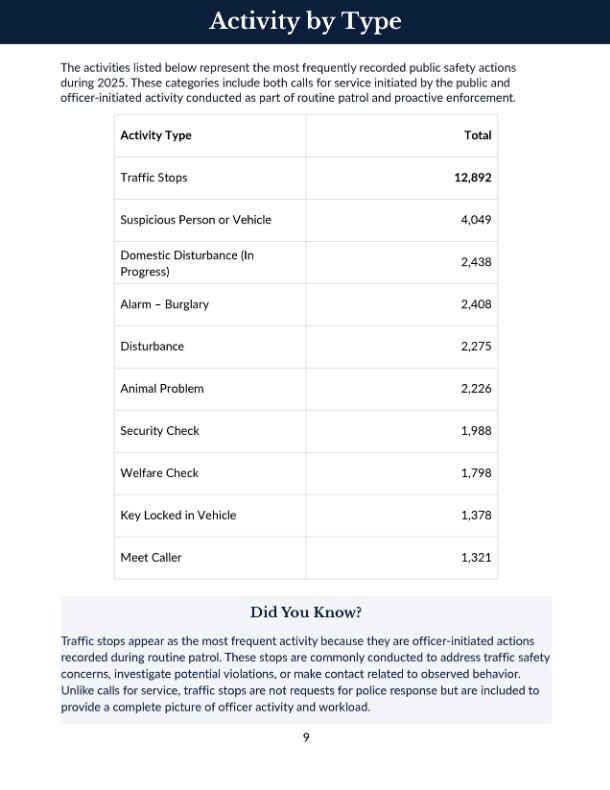This screenshot has width=610, height=790.
Task: Select the 'Traffic Stops' row label
Action: [x=154, y=178]
